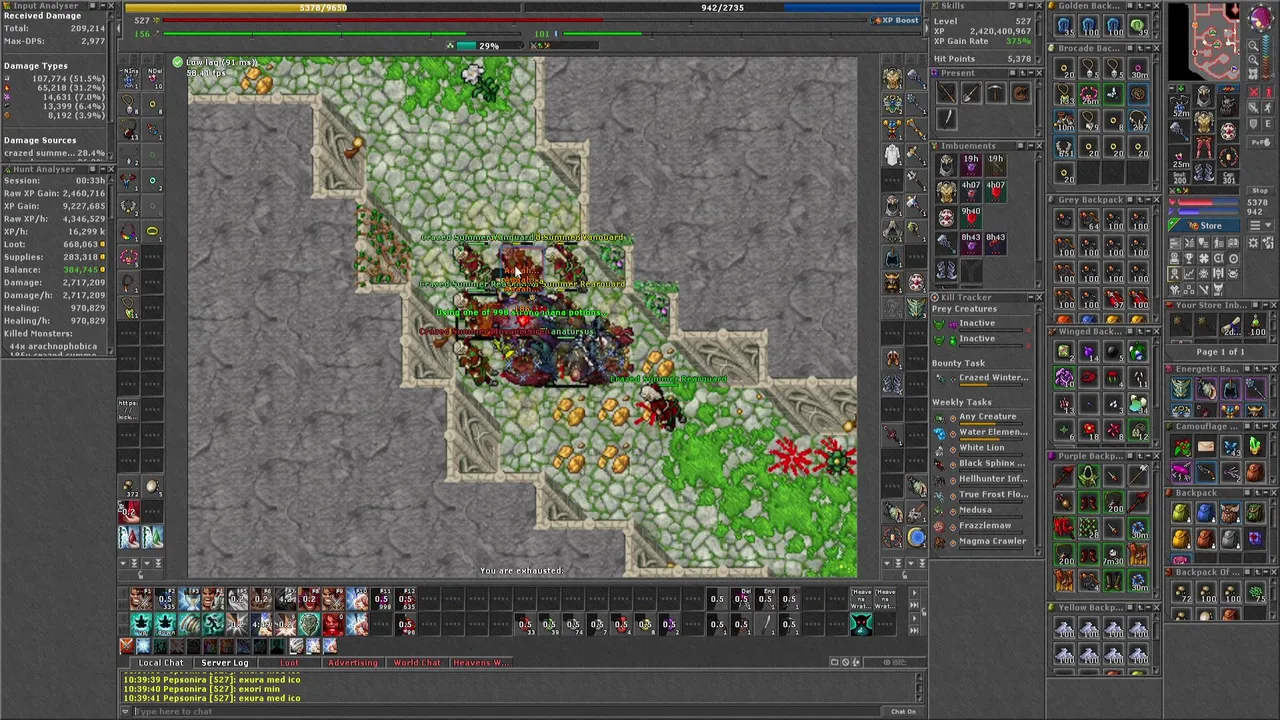Viewport: 1280px width, 720px height.
Task: Click the PvP mode button
Action: pyautogui.click(x=1261, y=142)
